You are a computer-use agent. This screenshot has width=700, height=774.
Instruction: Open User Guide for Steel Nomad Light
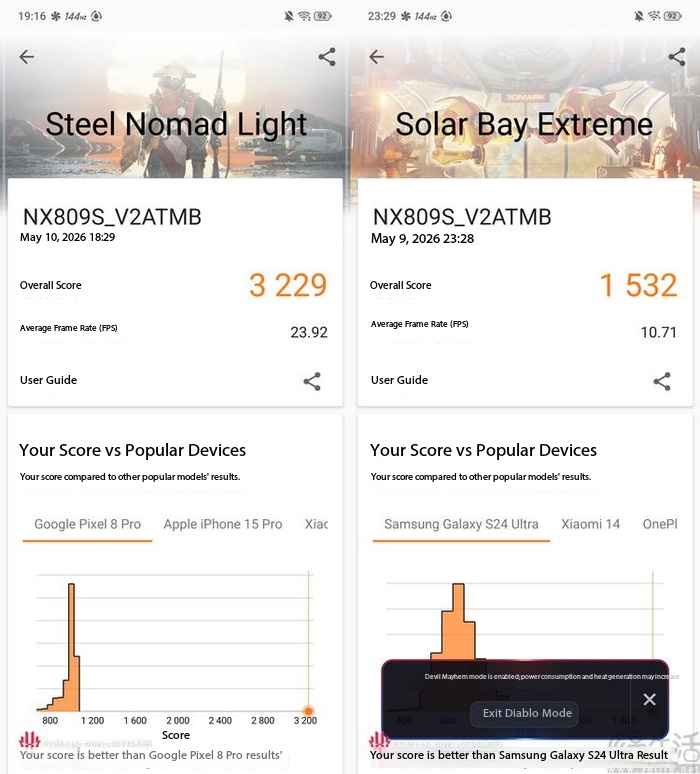tap(48, 380)
